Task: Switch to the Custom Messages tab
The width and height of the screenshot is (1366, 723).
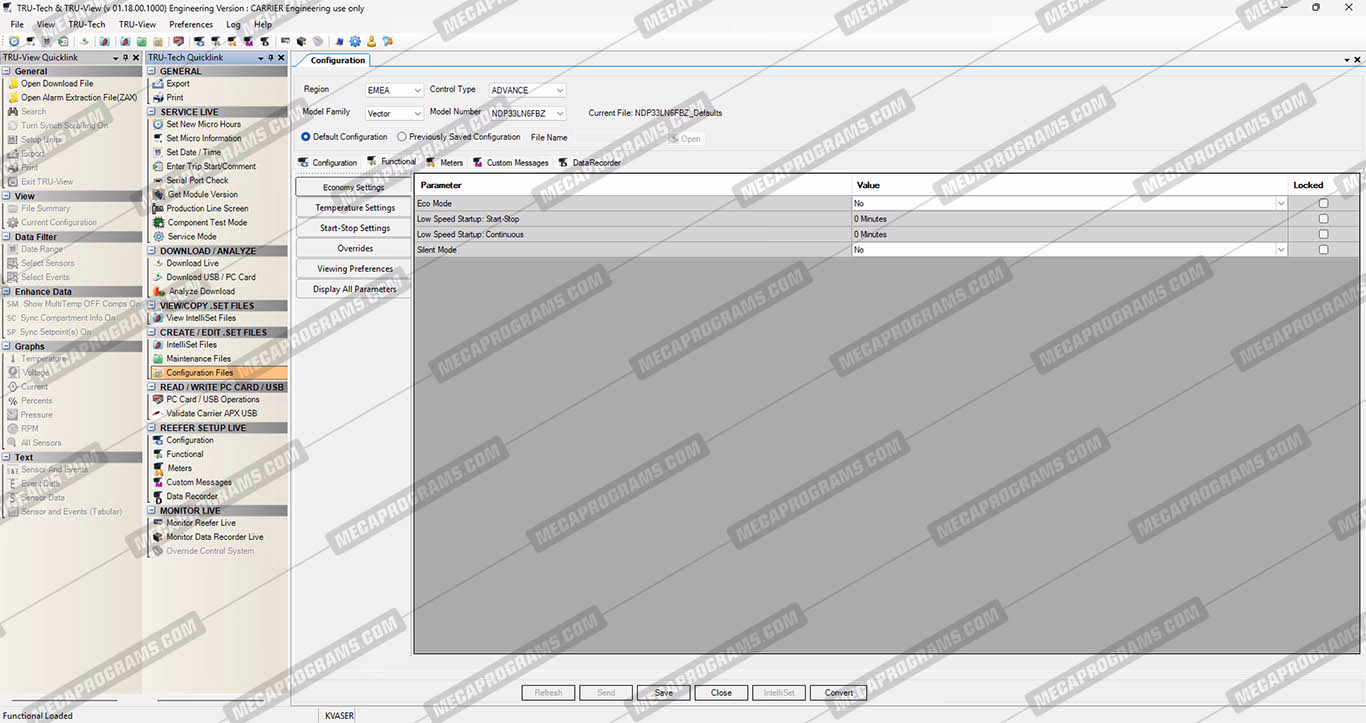Action: tap(511, 162)
